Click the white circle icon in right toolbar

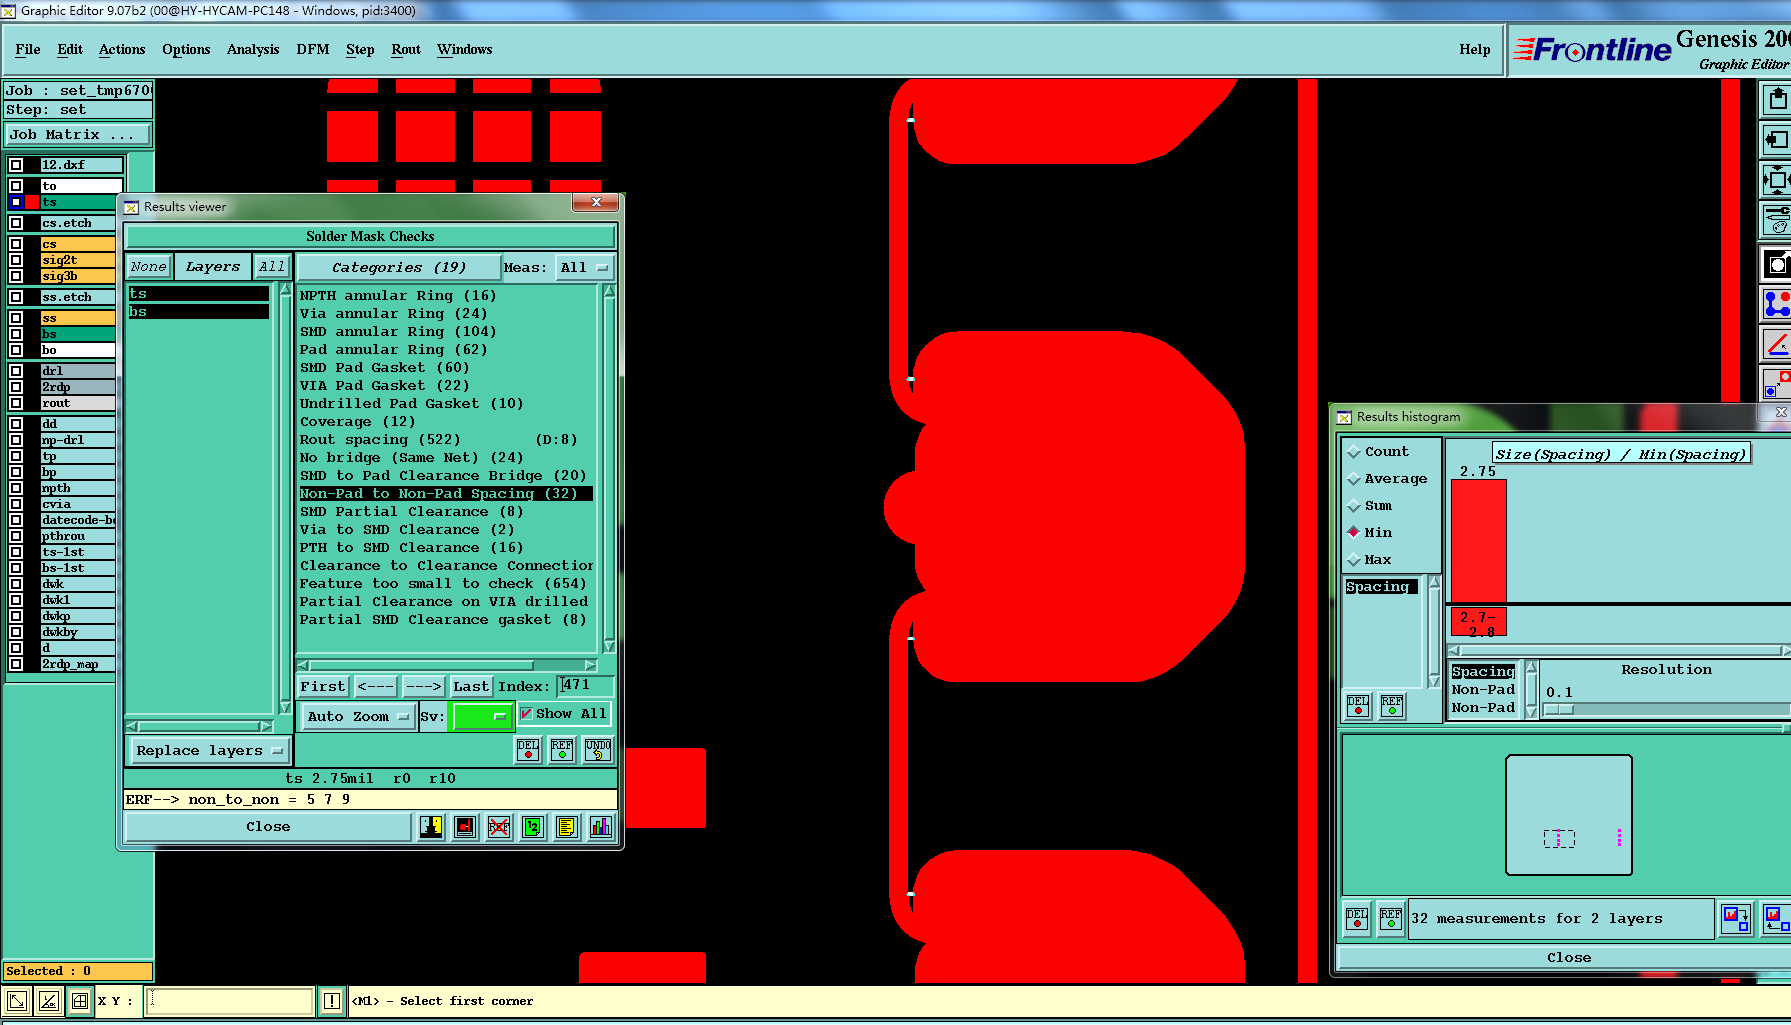pyautogui.click(x=1776, y=264)
